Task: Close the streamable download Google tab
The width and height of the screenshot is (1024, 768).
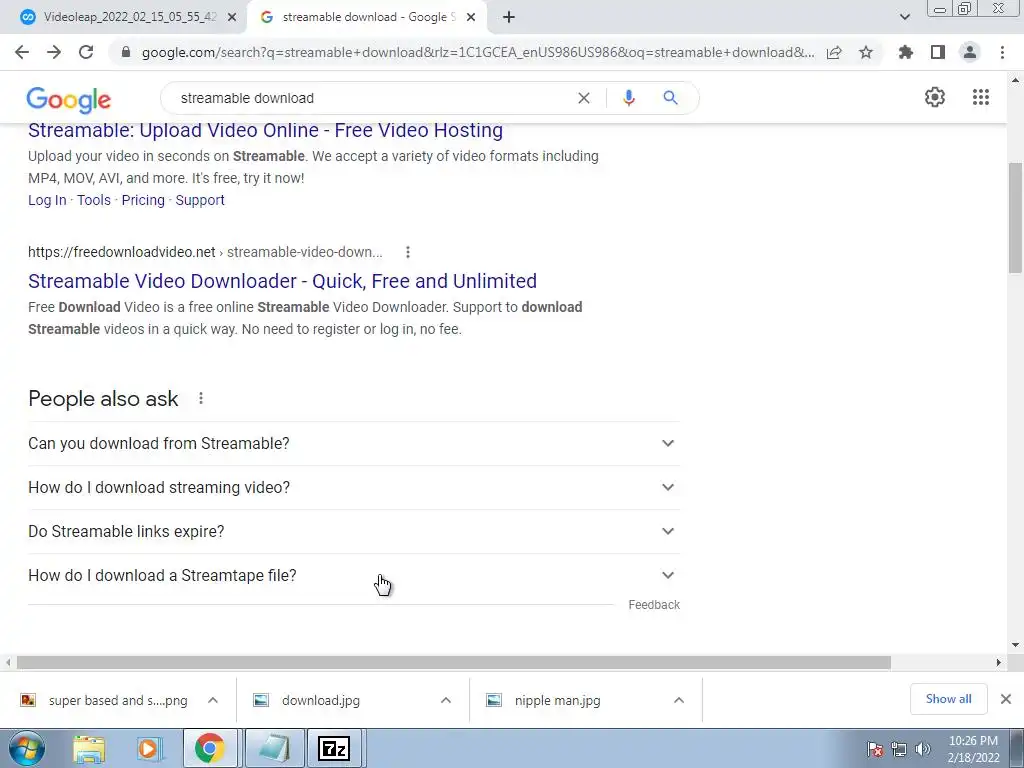Action: [x=471, y=18]
